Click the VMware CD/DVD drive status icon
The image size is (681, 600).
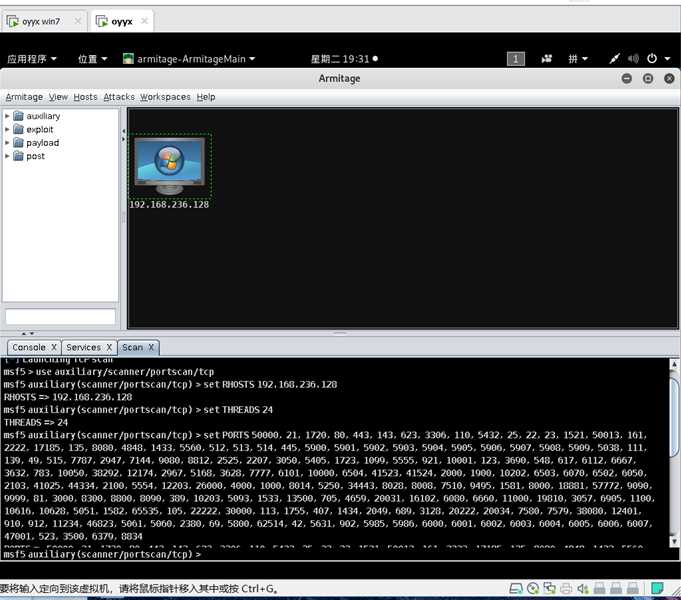coord(533,589)
